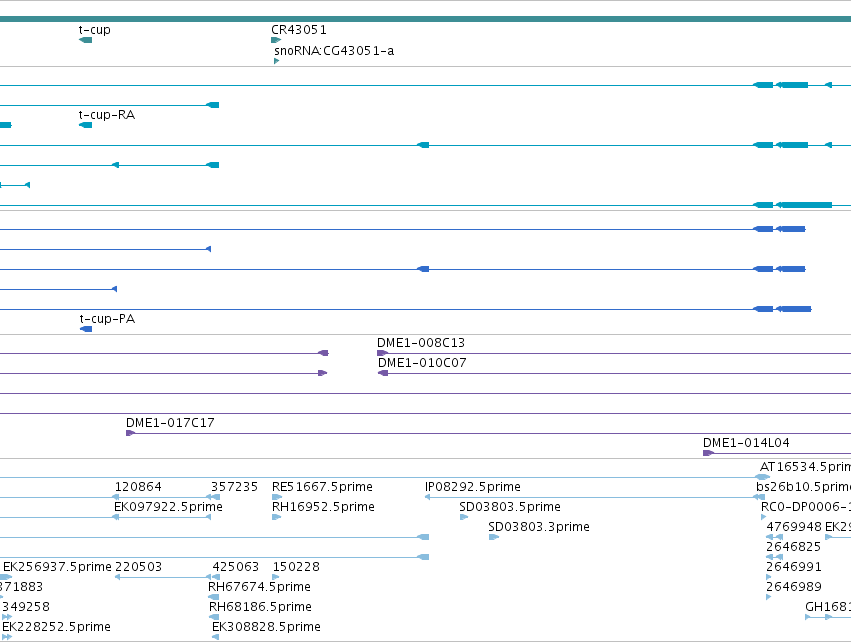Select the 357235 EST label
851x642 pixels.
click(x=234, y=487)
